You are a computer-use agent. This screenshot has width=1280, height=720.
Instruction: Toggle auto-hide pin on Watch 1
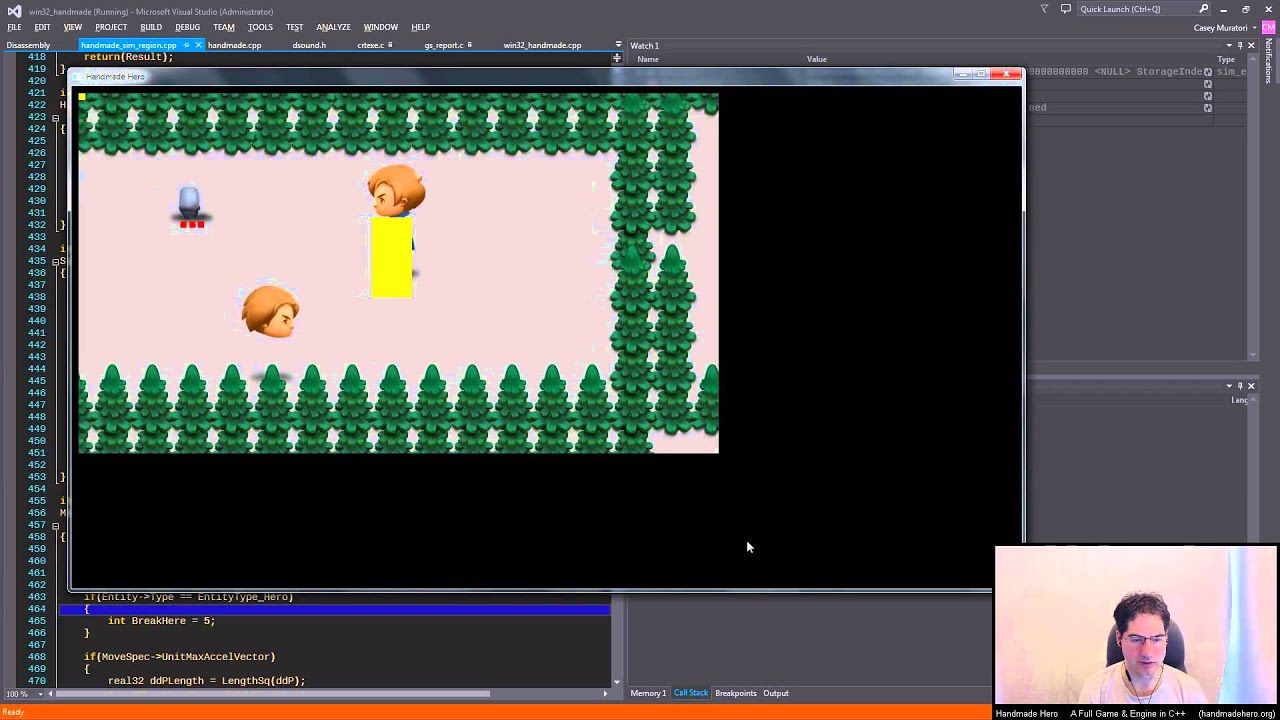click(x=1240, y=45)
